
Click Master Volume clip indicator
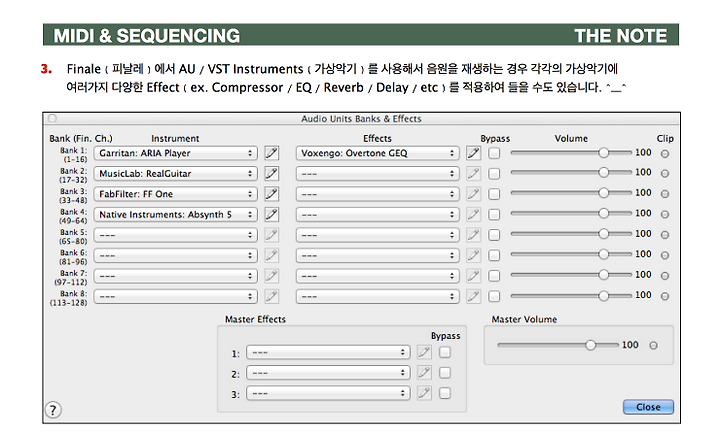coord(653,345)
